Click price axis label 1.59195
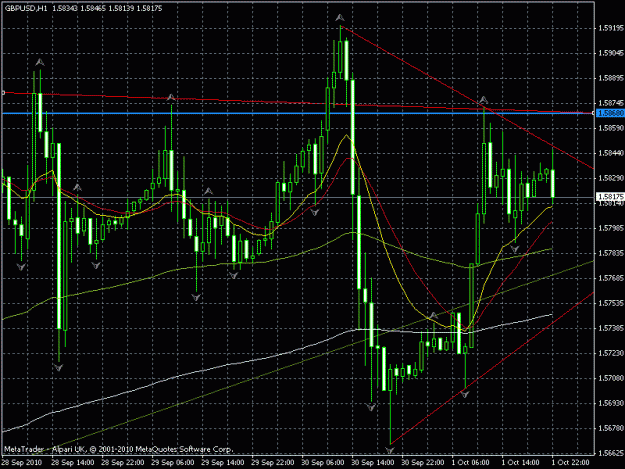Viewport: 625px width, 469px height. 610,28
